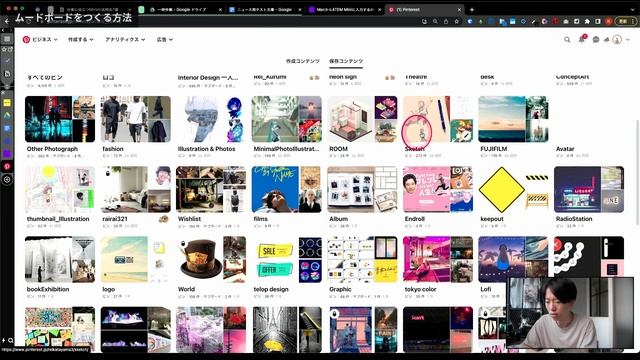Open the new tab plus button
The image size is (640, 360).
click(x=472, y=9)
